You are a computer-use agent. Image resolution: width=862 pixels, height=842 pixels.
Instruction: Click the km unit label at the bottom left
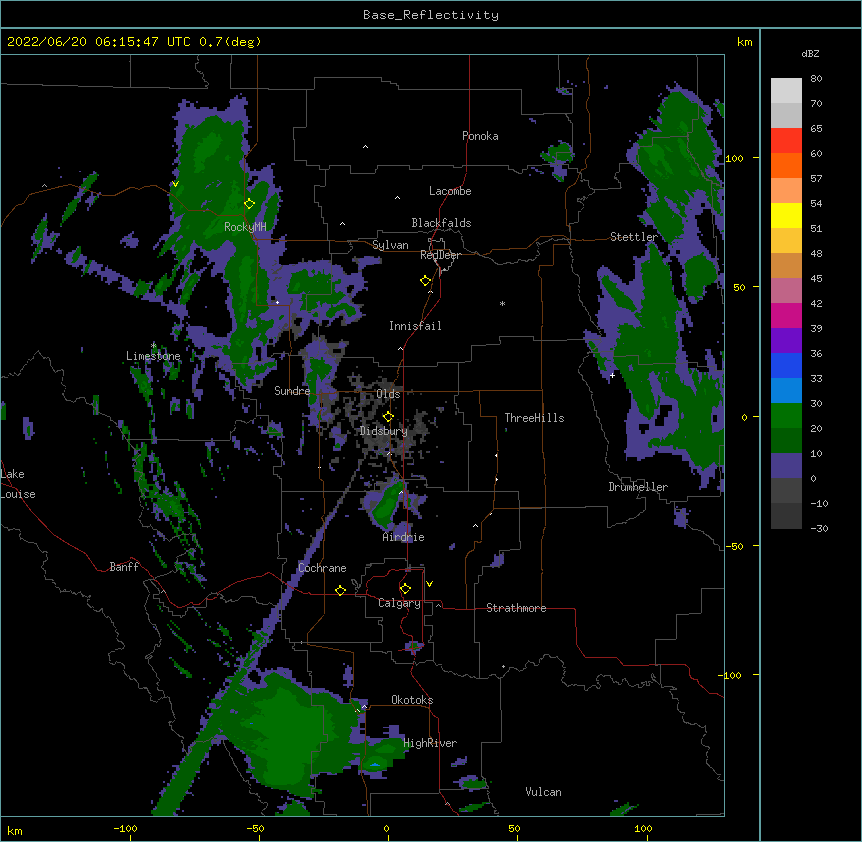[x=15, y=831]
